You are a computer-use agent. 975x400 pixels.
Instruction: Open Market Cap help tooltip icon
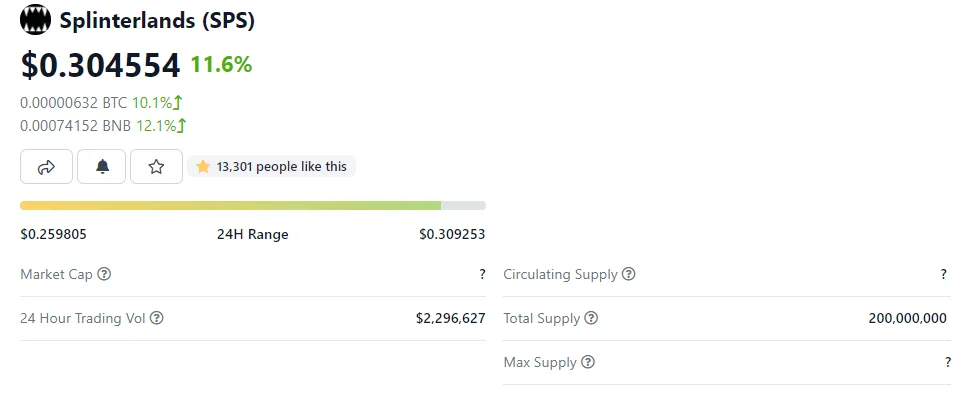point(104,274)
